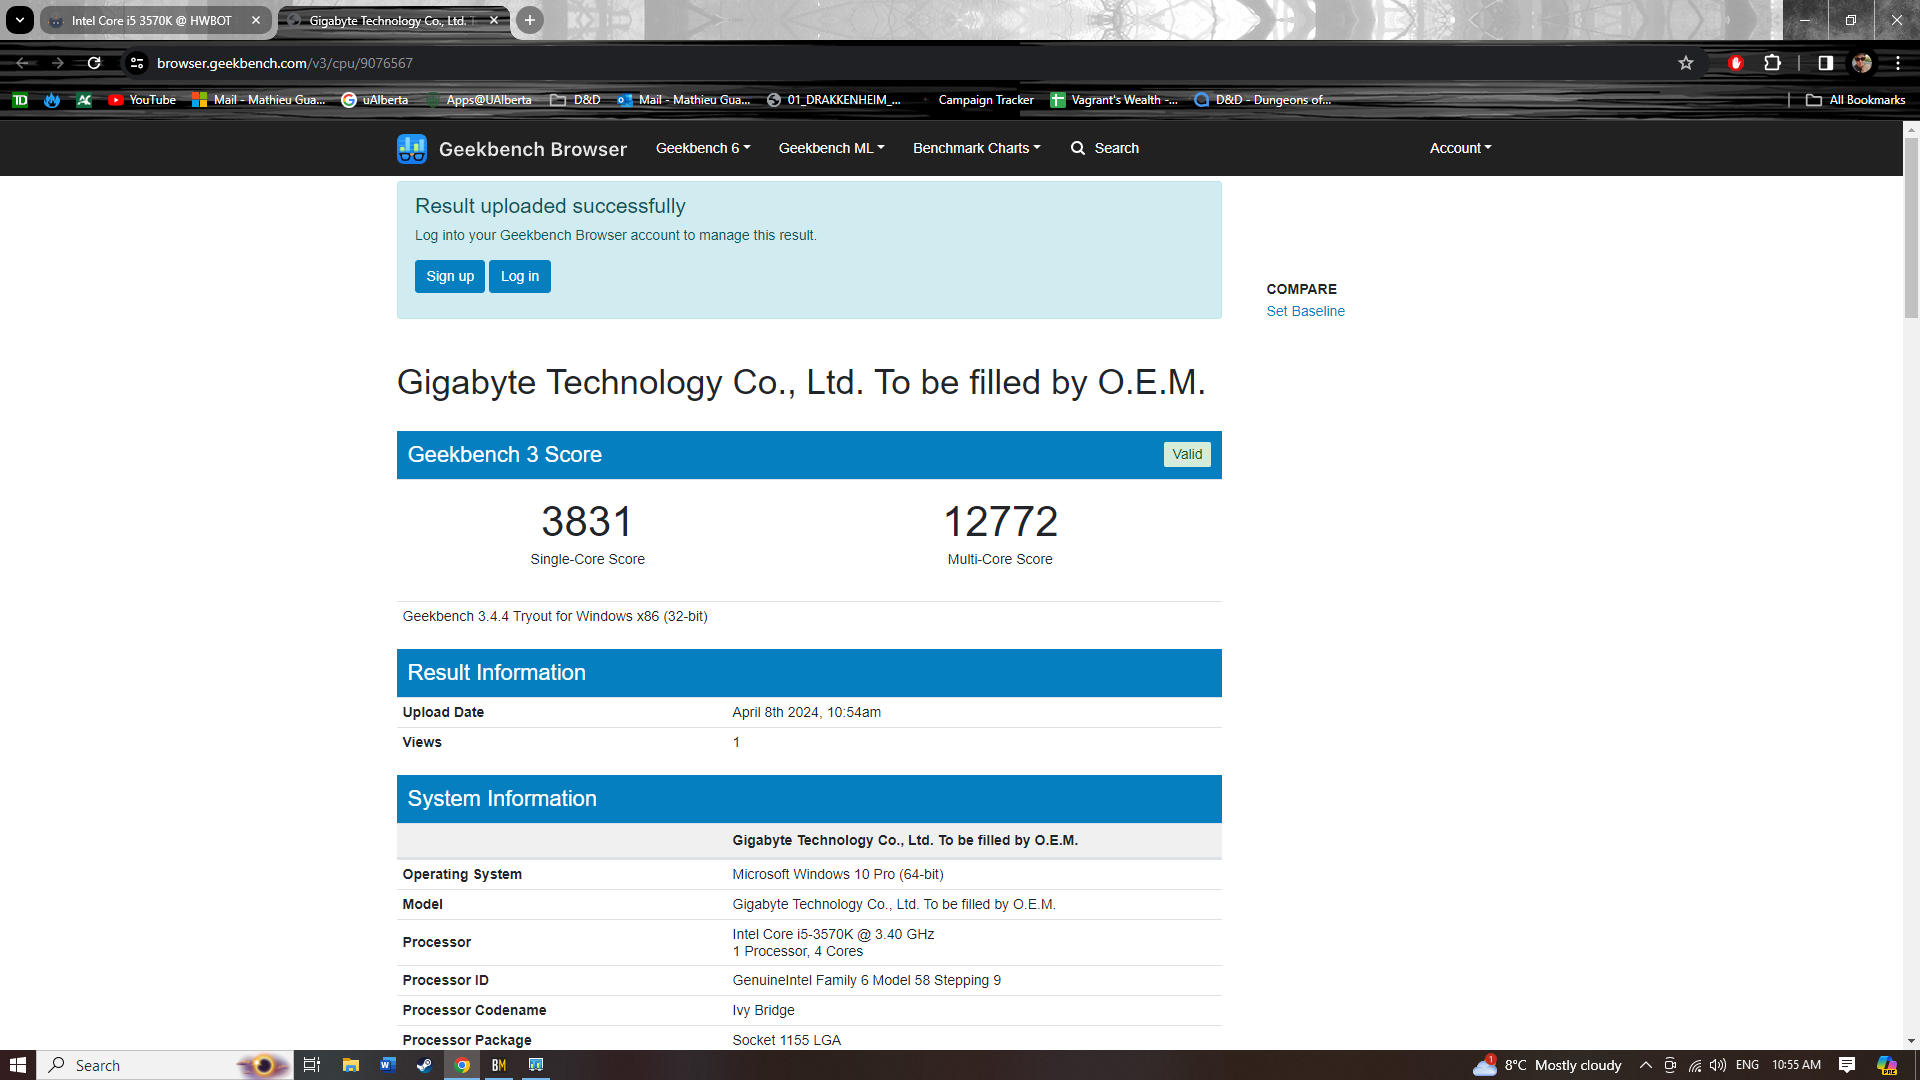
Task: Open a new tab with the plus button
Action: pos(530,20)
